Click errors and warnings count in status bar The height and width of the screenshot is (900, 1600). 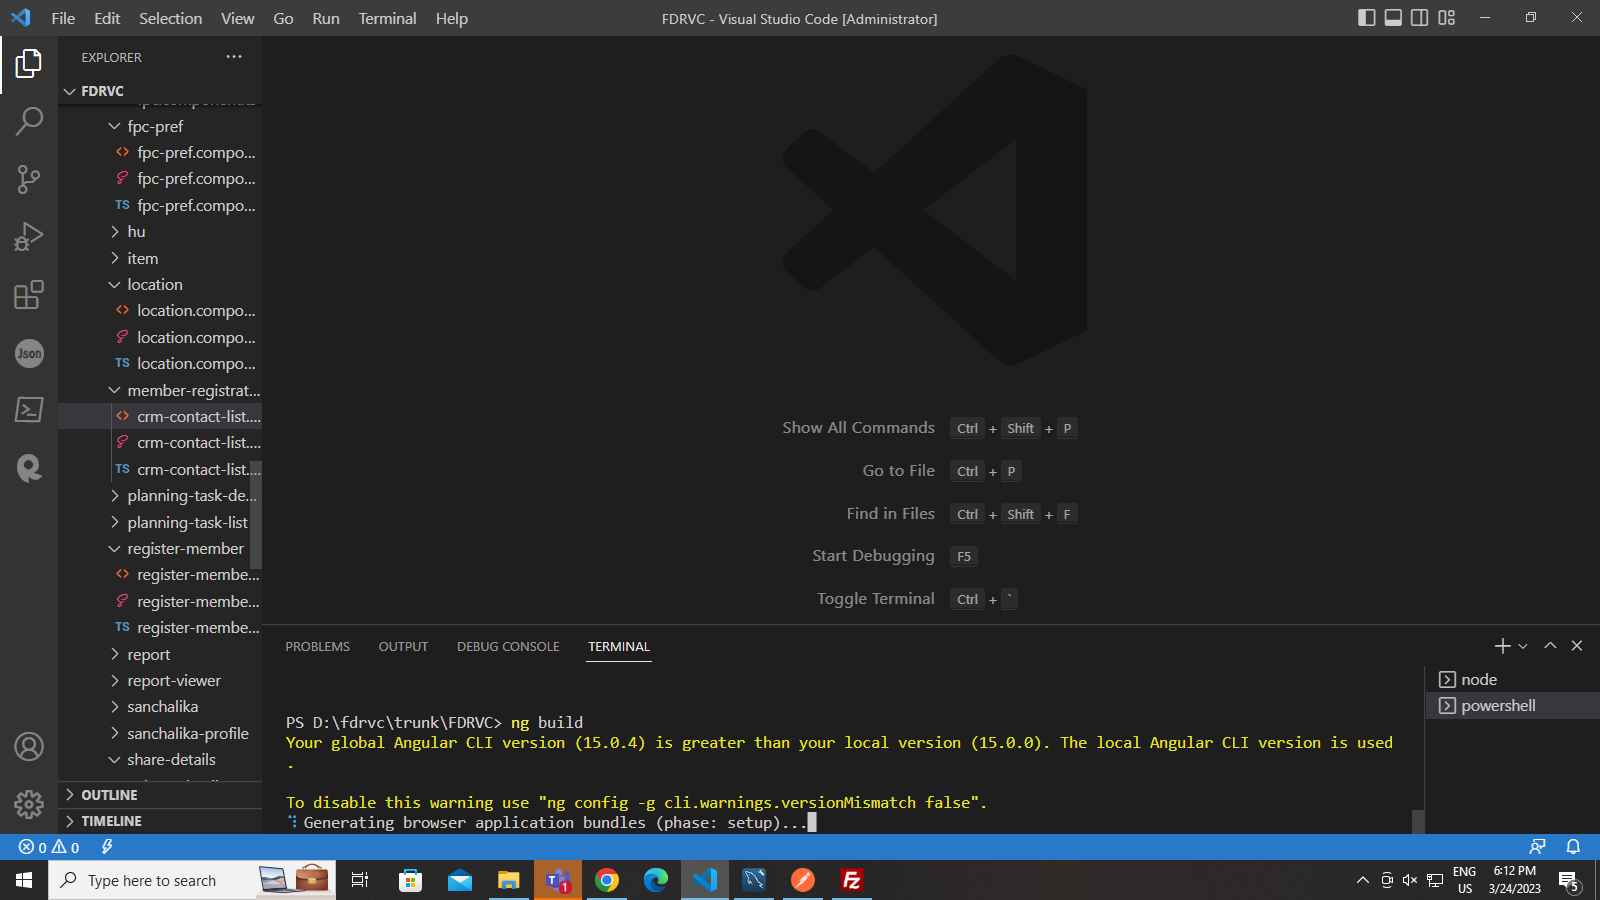point(48,847)
